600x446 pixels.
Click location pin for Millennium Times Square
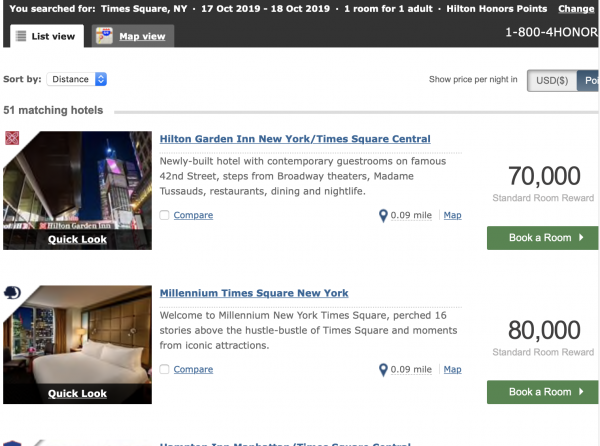(383, 369)
